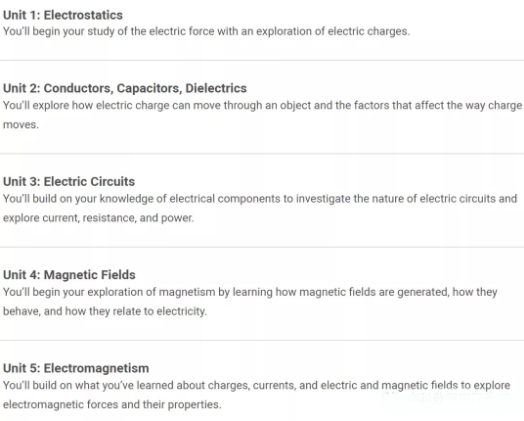Open the Unit 1: Electrostatics heading
Image resolution: width=524 pixels, height=421 pixels.
point(63,15)
